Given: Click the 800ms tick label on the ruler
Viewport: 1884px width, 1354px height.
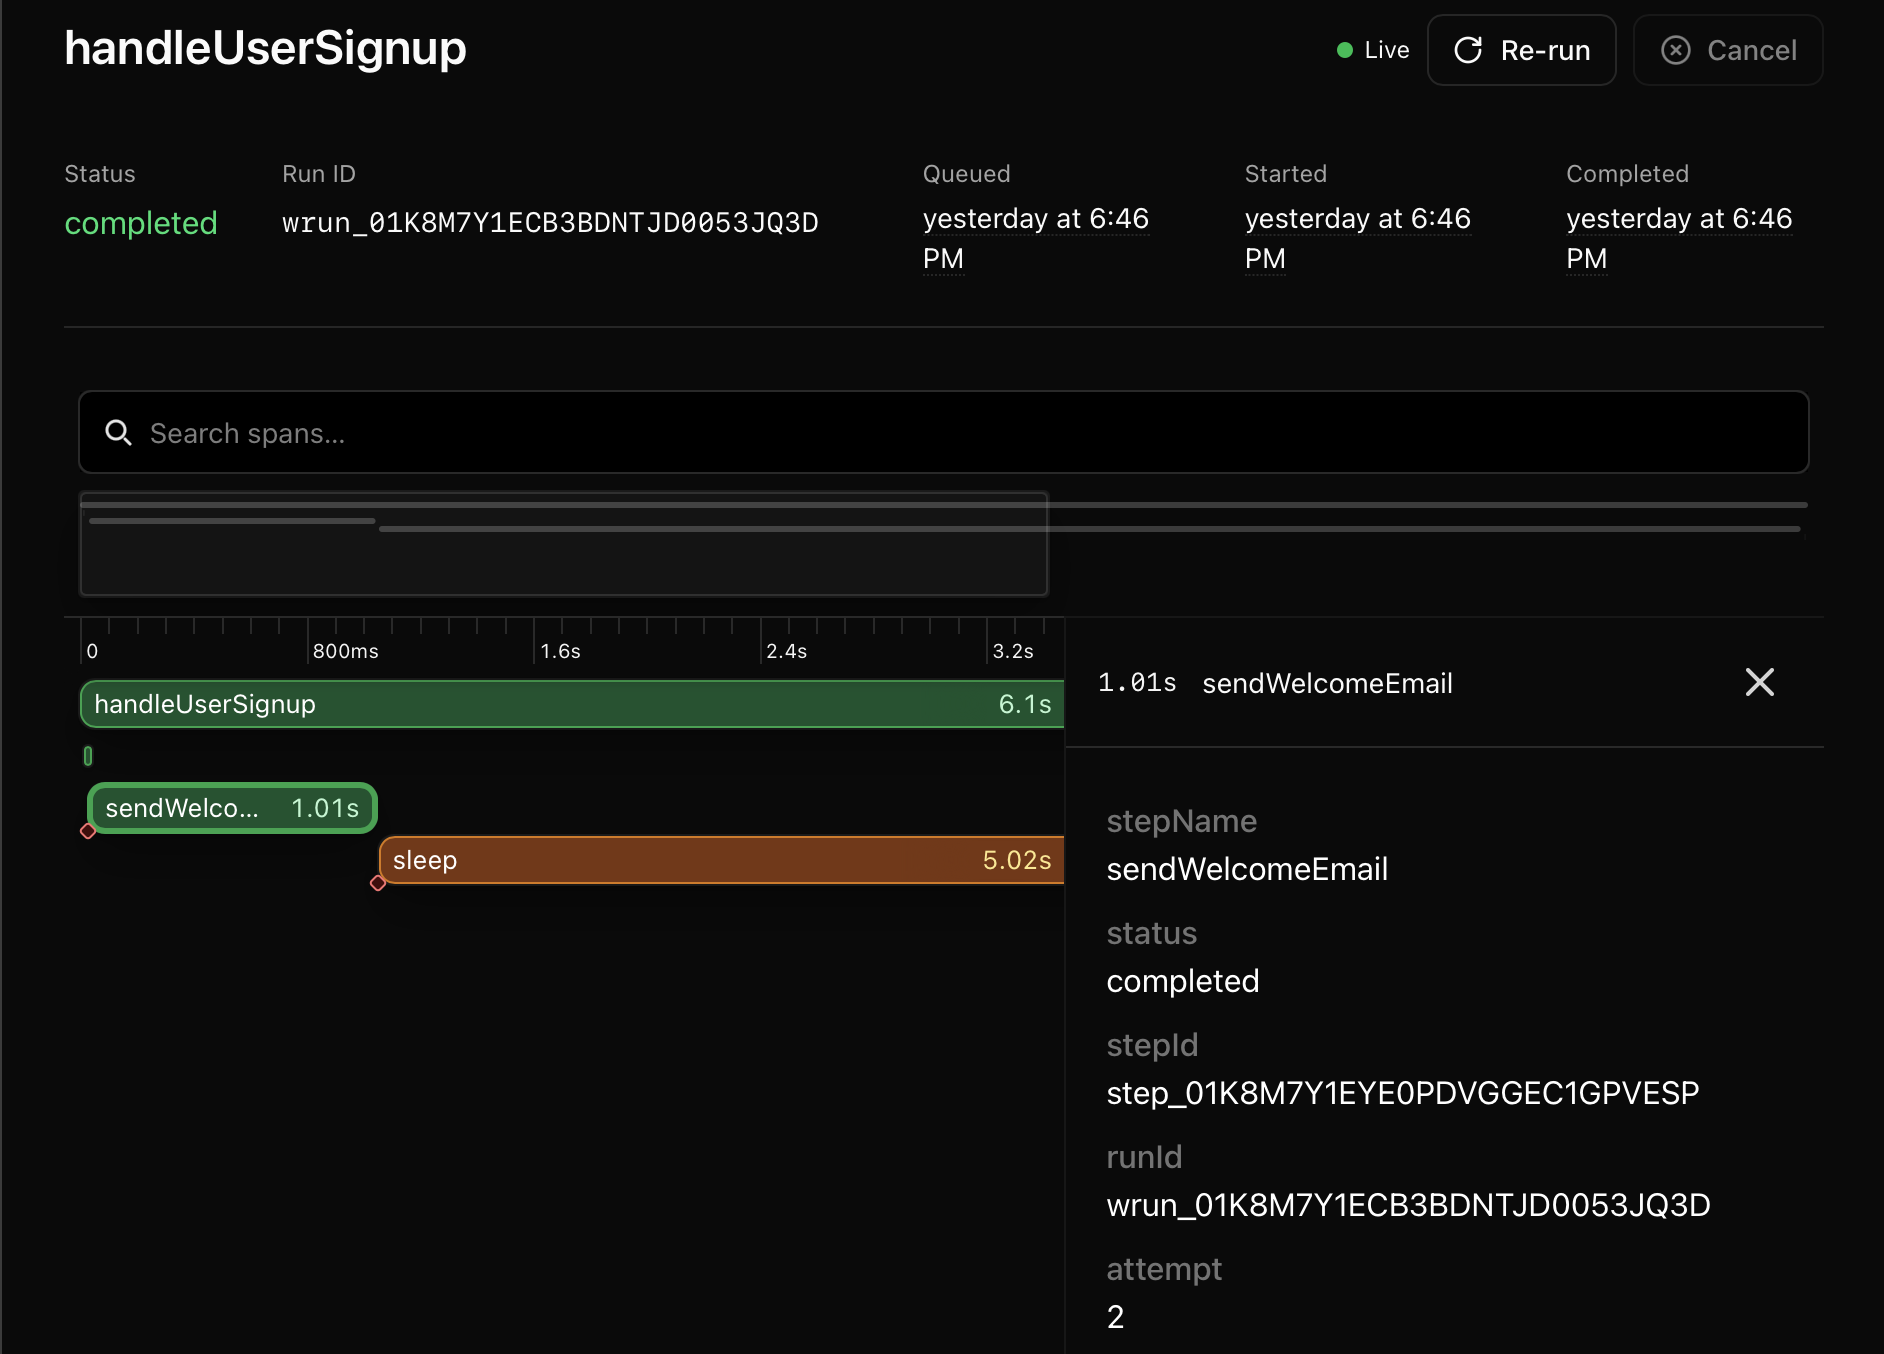Looking at the screenshot, I should coord(345,650).
